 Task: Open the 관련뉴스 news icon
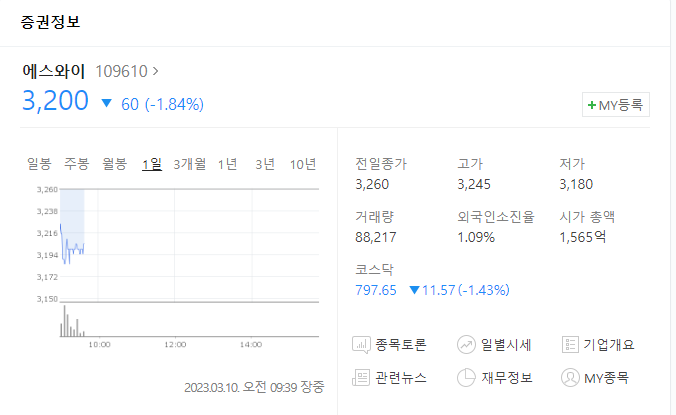click(x=361, y=378)
